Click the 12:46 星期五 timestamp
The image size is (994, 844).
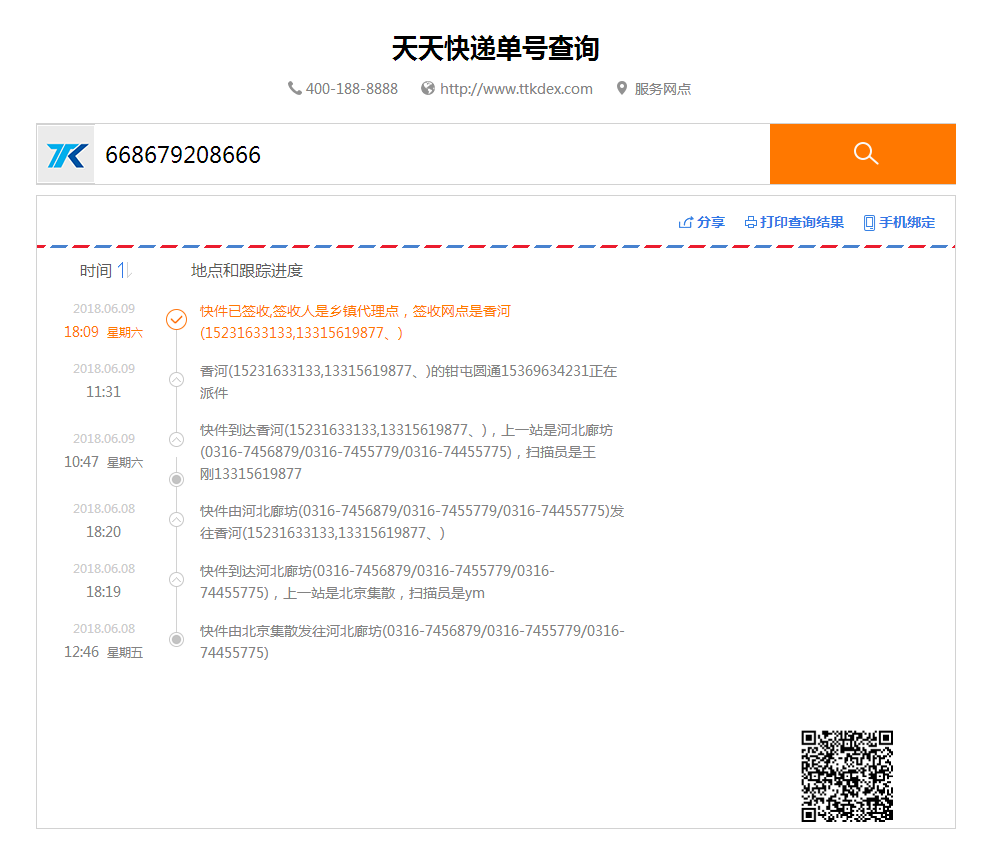click(103, 652)
